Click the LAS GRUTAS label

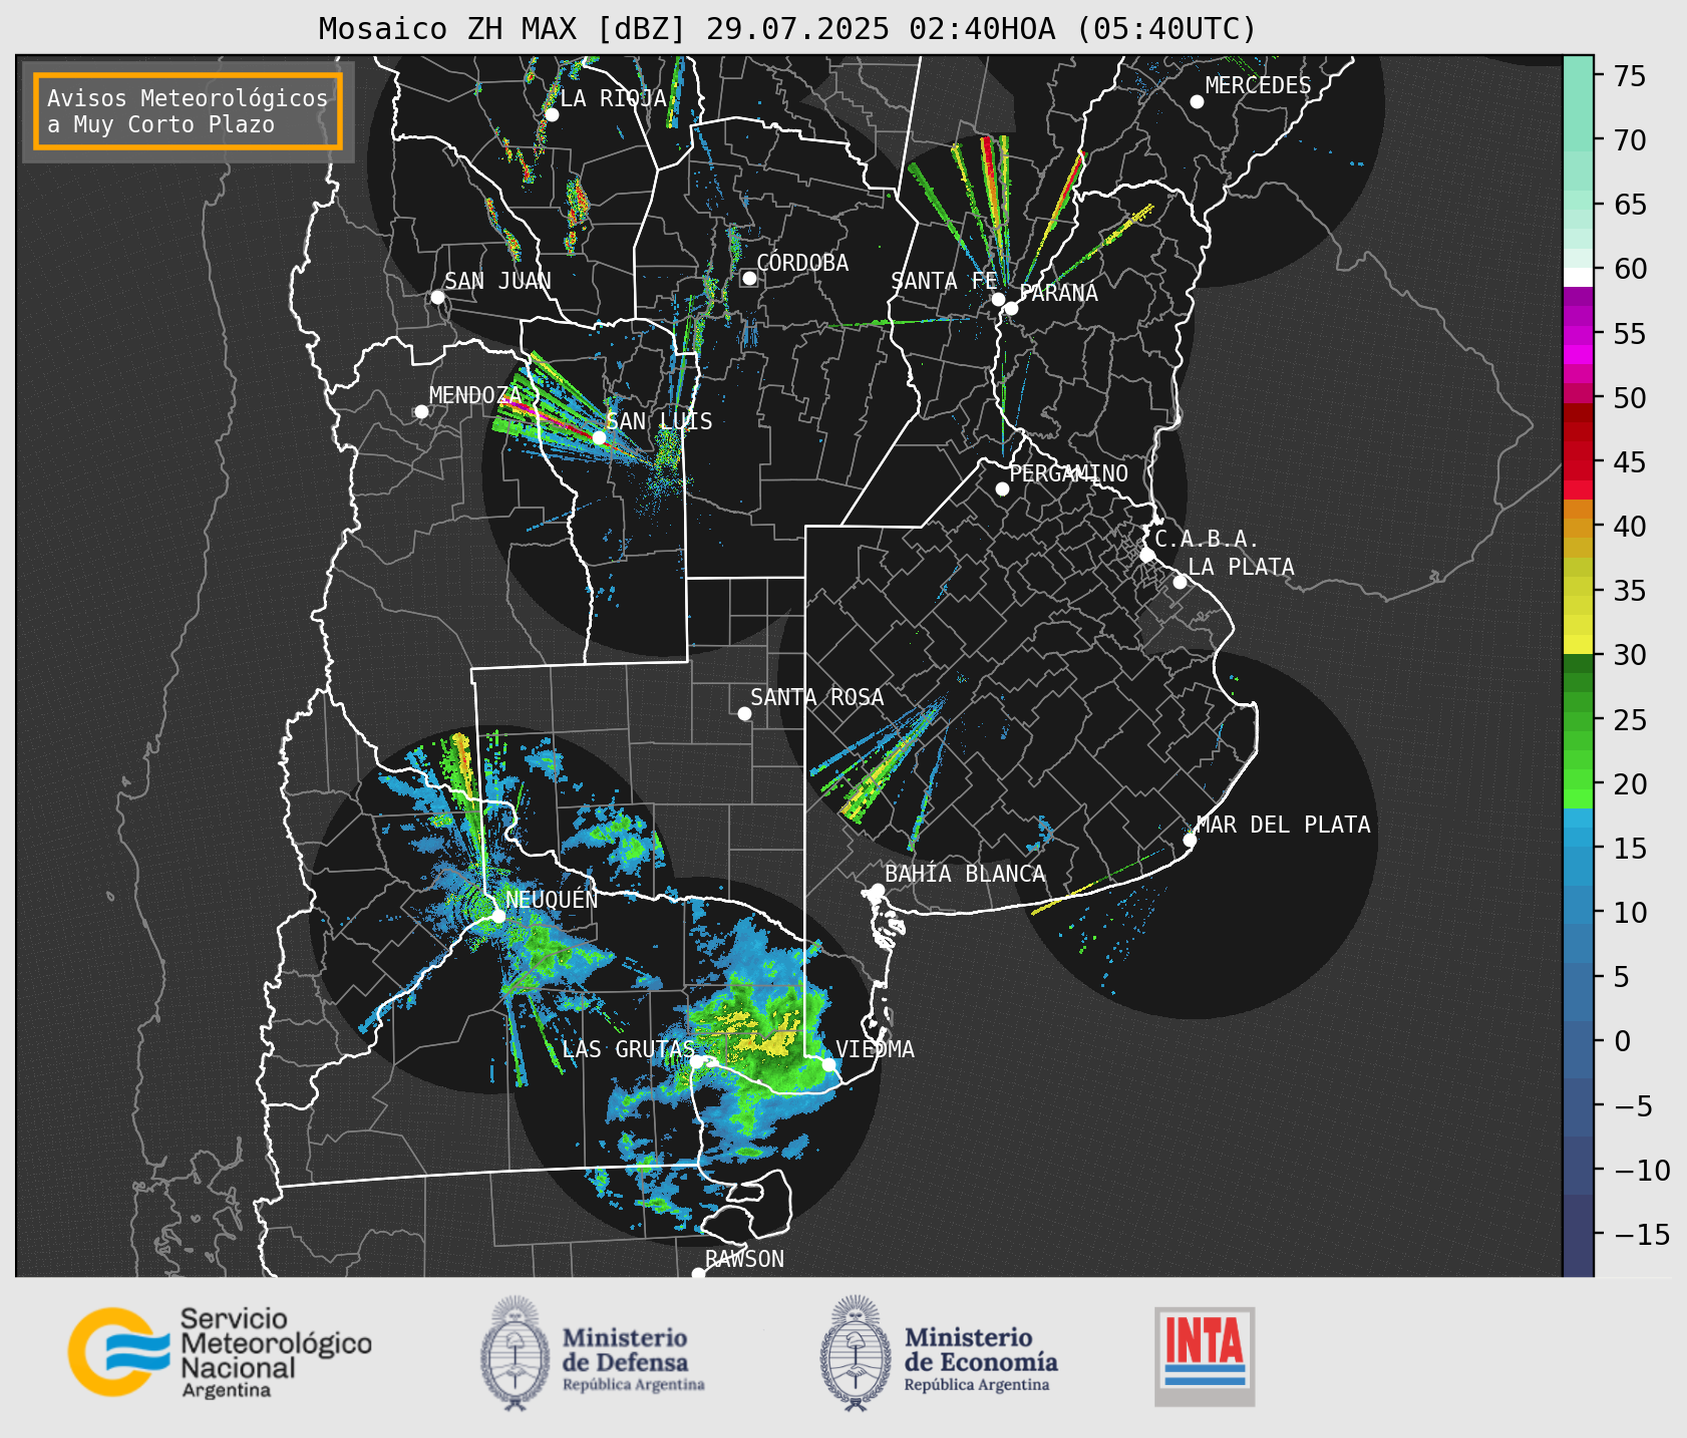tap(628, 1049)
